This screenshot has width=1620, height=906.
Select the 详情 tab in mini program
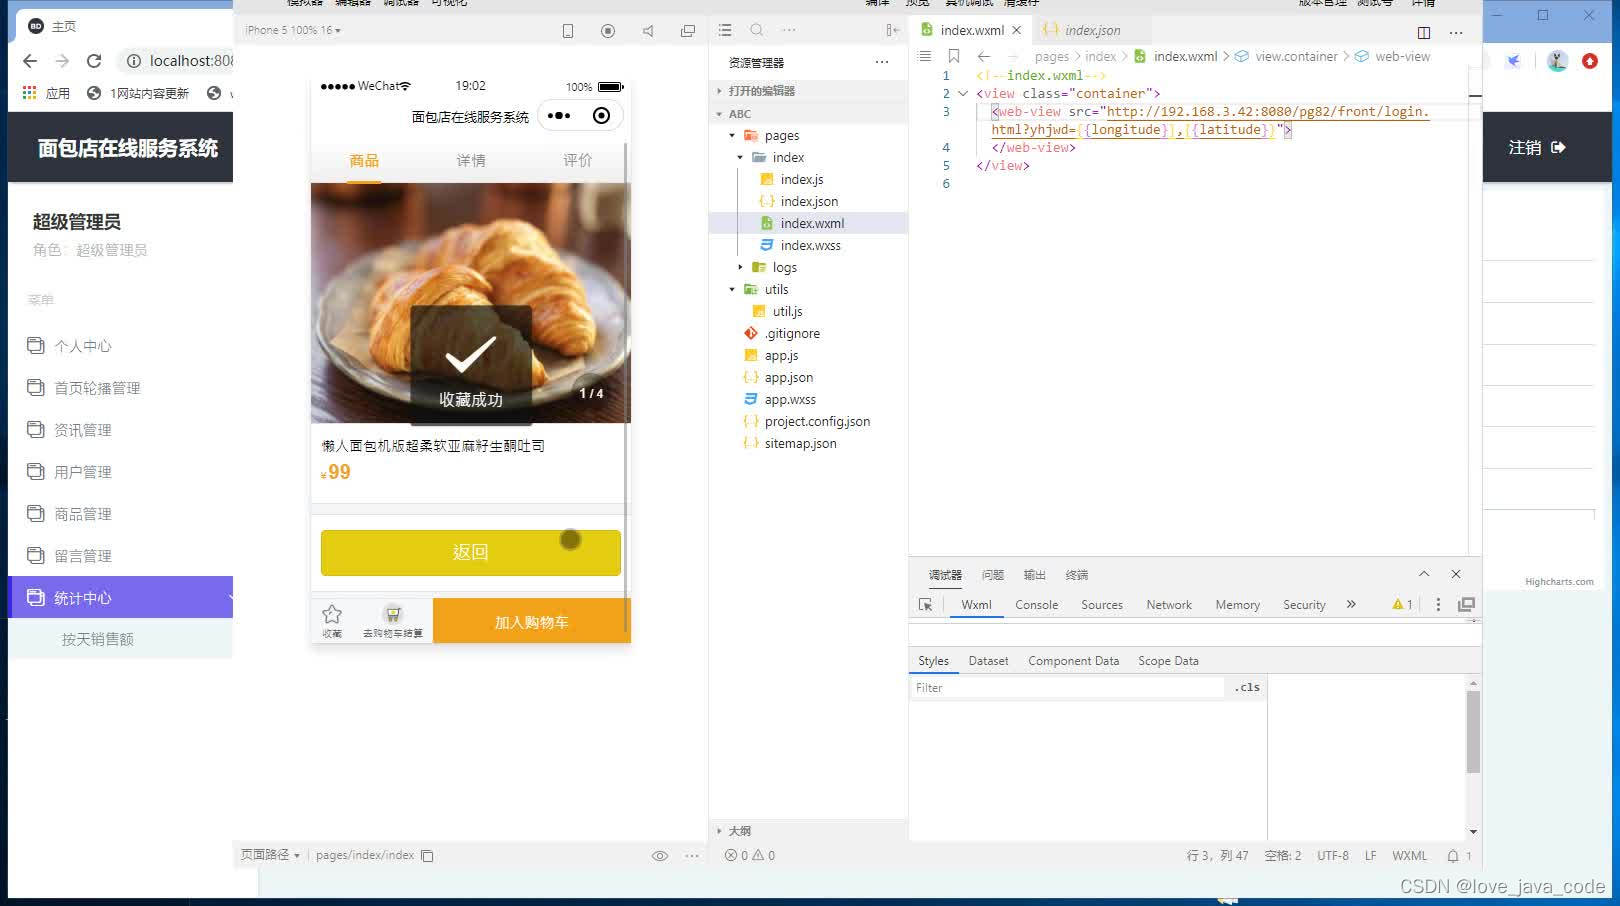[x=471, y=161]
